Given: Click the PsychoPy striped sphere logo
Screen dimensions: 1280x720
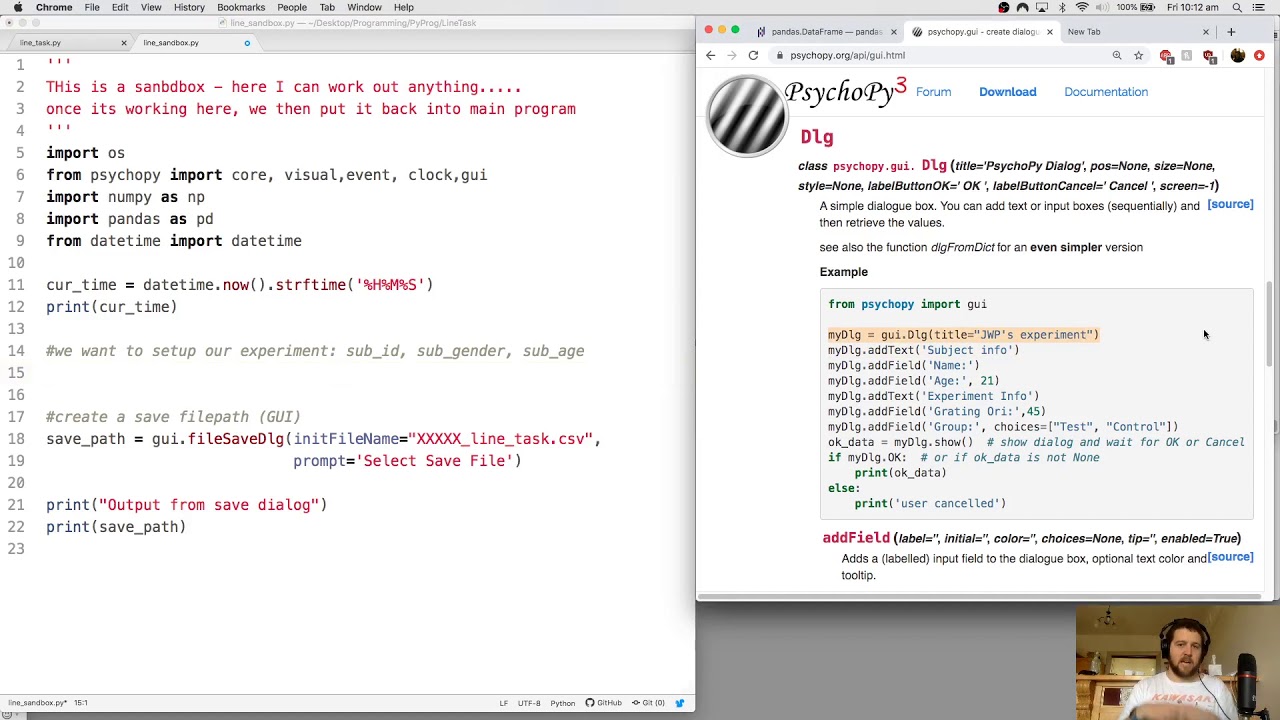Looking at the screenshot, I should (746, 117).
